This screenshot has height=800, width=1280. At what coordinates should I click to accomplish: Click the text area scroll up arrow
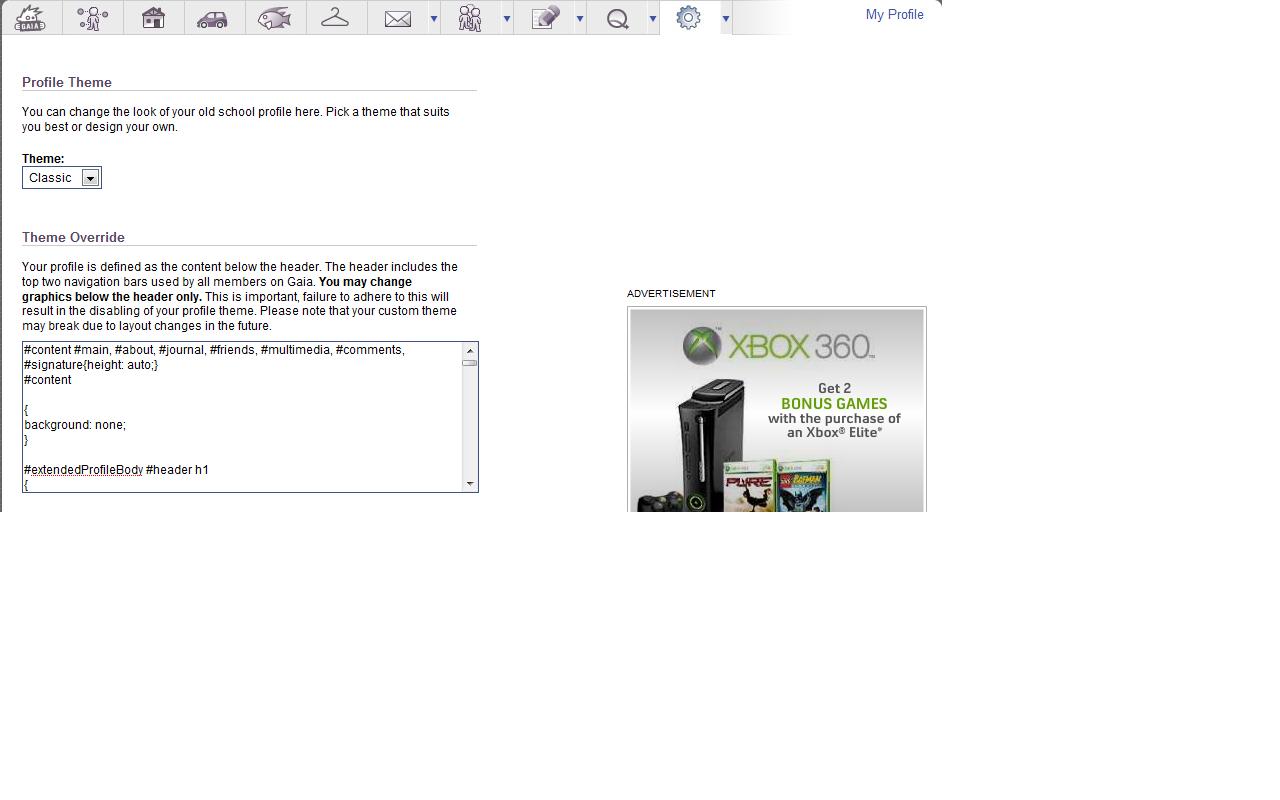point(470,350)
